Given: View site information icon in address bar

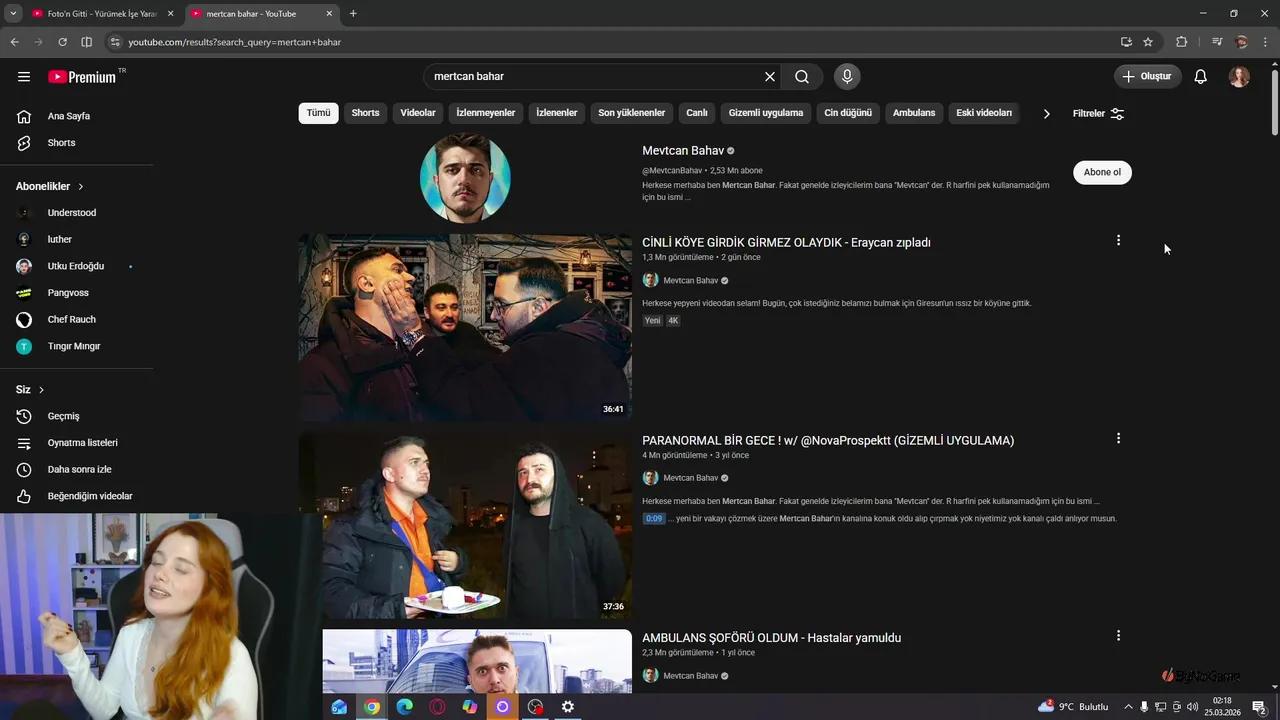Looking at the screenshot, I should pos(115,42).
